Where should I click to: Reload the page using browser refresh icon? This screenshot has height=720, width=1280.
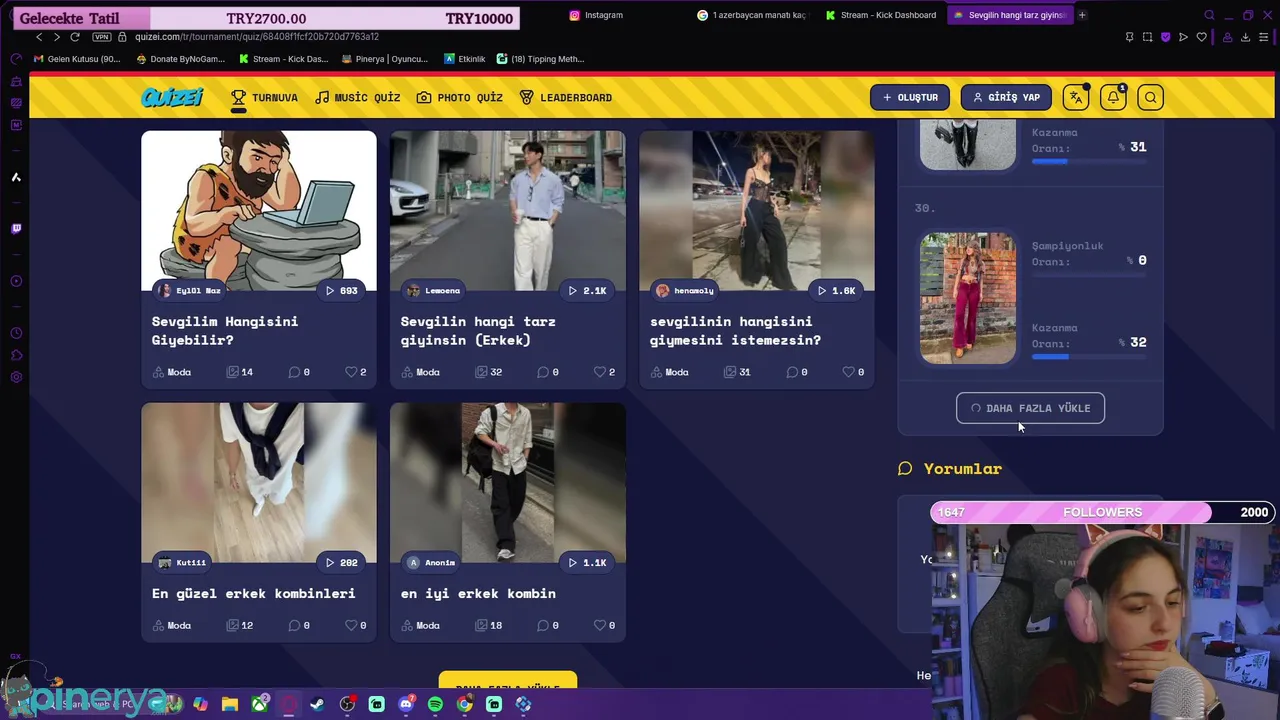pos(74,37)
